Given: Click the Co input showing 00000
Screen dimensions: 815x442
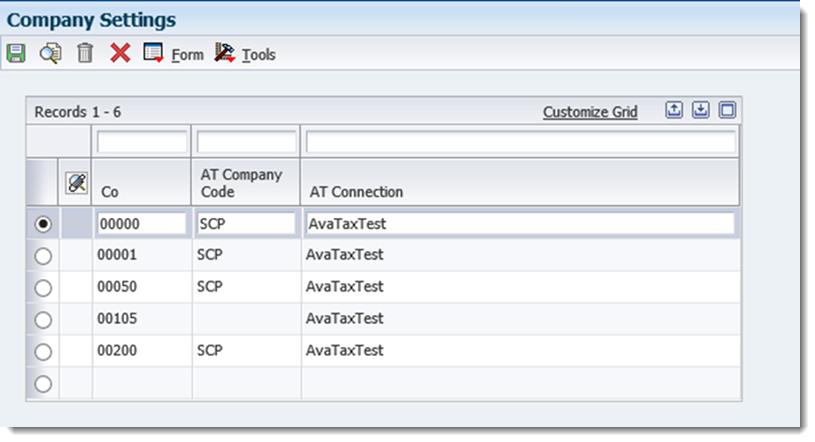Looking at the screenshot, I should (x=142, y=224).
